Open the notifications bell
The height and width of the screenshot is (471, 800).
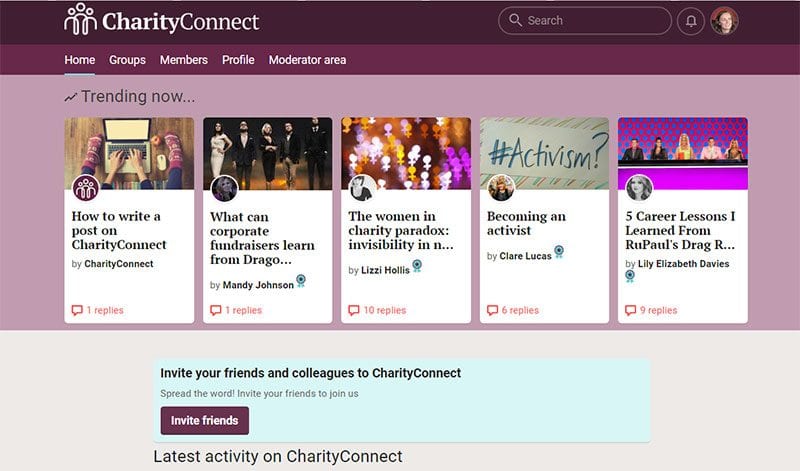691,21
